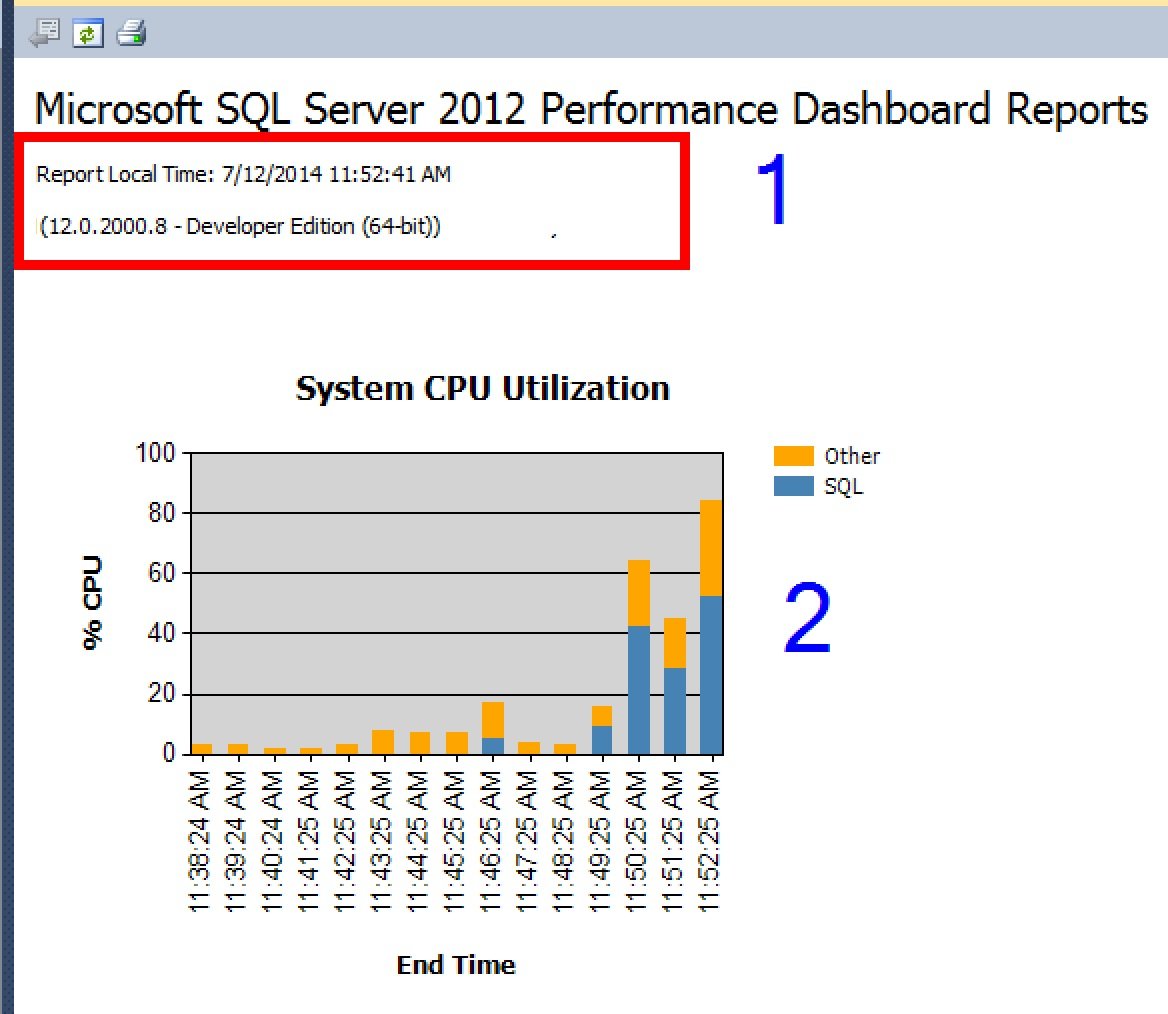Screen dimensions: 1168x1014
Task: Click the blue SQL bar at 11:49:25 AM
Action: 602,740
